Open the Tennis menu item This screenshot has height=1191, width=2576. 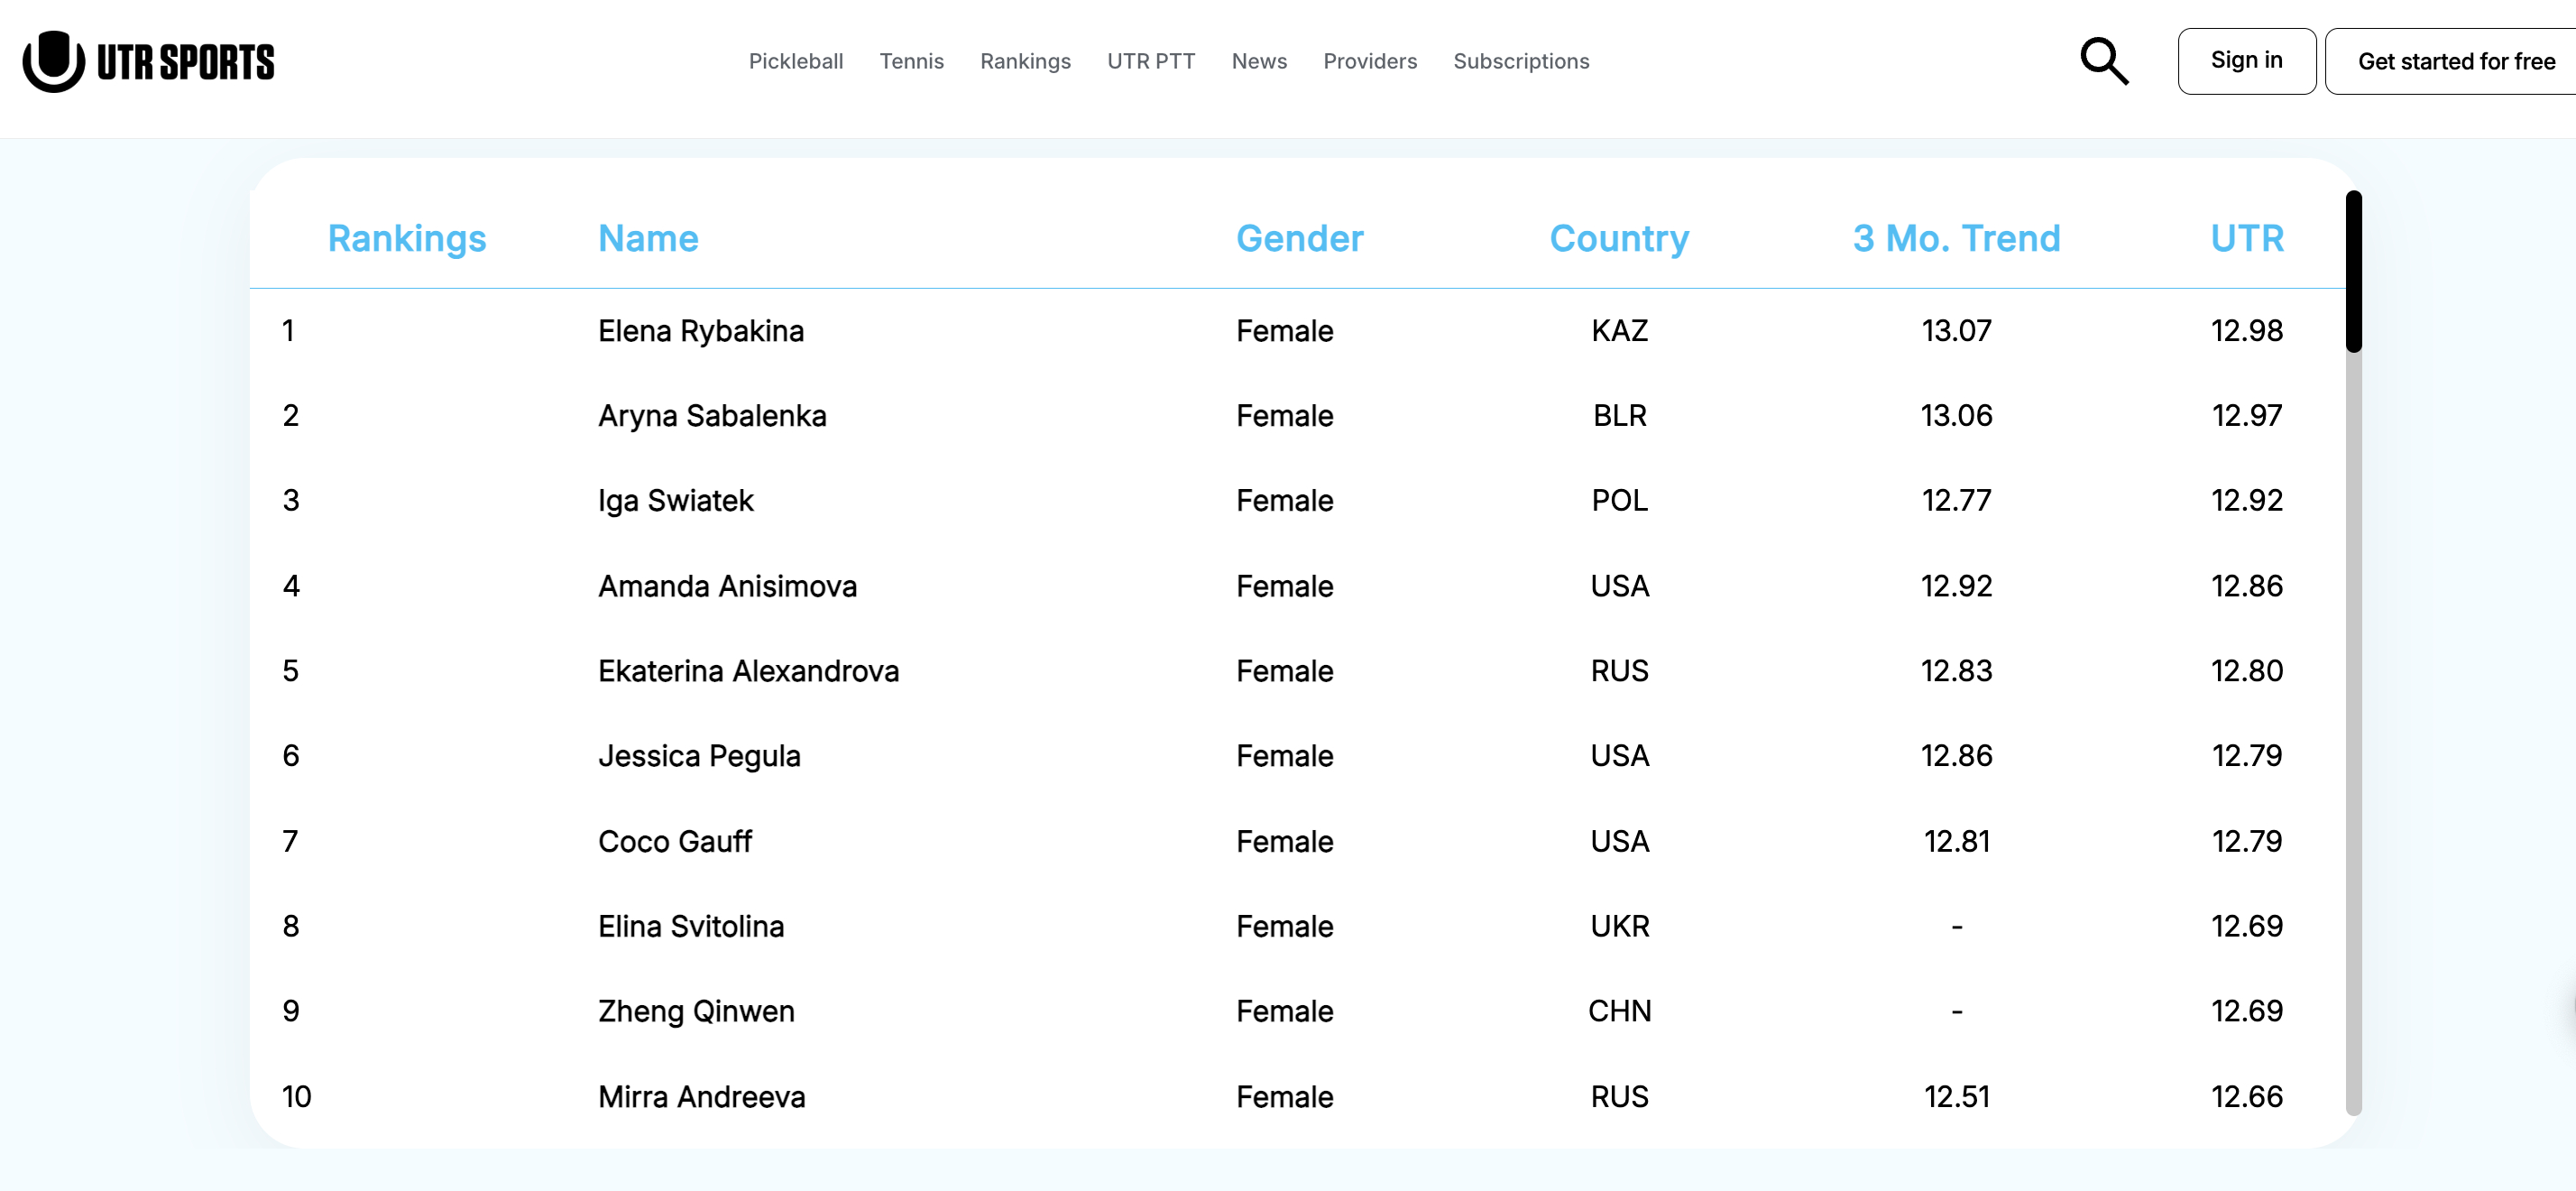pos(911,61)
